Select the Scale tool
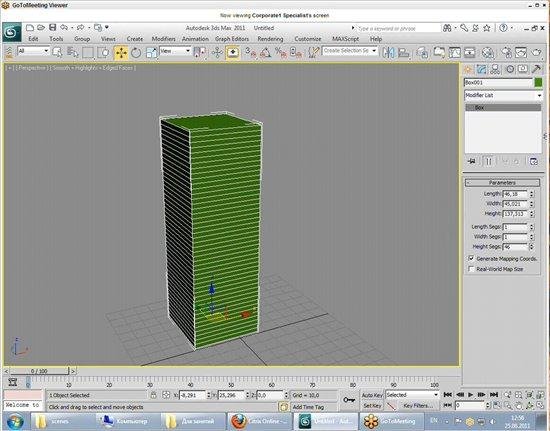Screen dimensions: 550x431 pyautogui.click(x=151, y=53)
